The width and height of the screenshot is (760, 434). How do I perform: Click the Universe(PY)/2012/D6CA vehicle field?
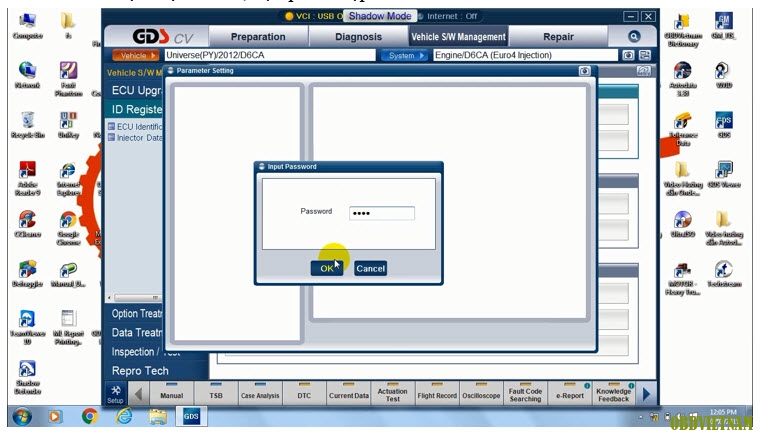click(269, 55)
